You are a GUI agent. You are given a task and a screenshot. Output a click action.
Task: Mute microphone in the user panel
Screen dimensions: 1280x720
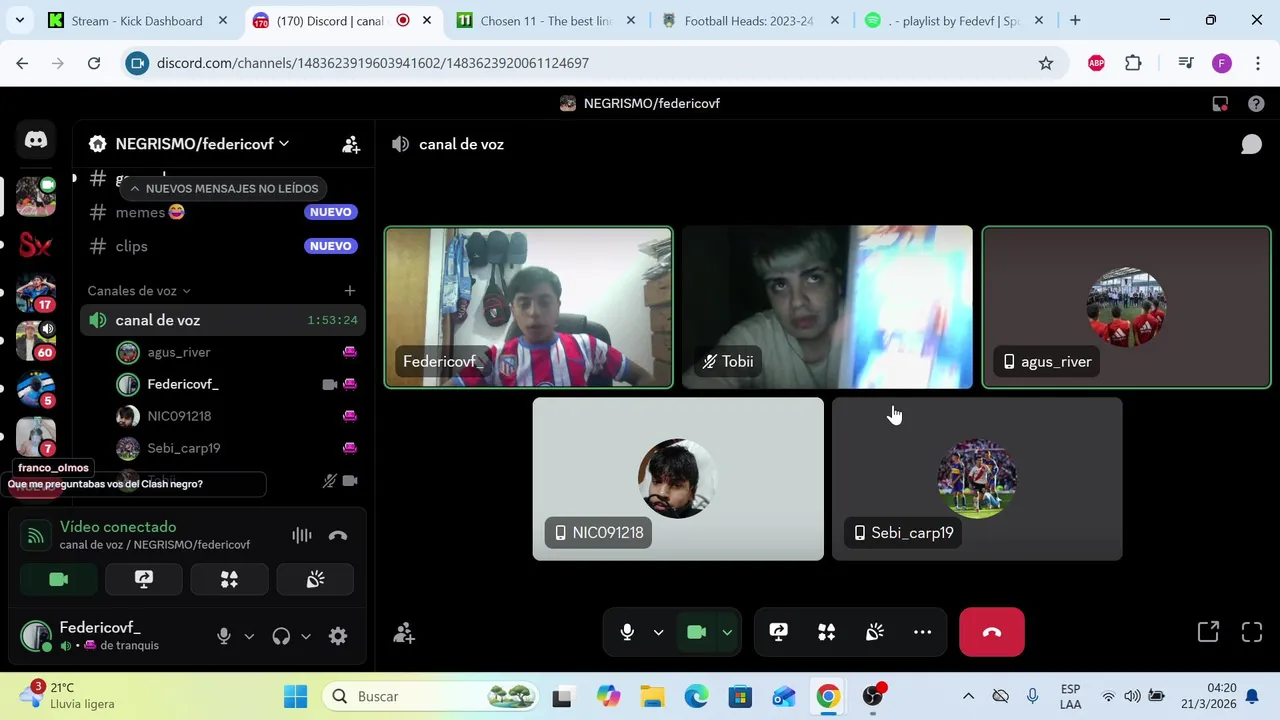click(224, 636)
